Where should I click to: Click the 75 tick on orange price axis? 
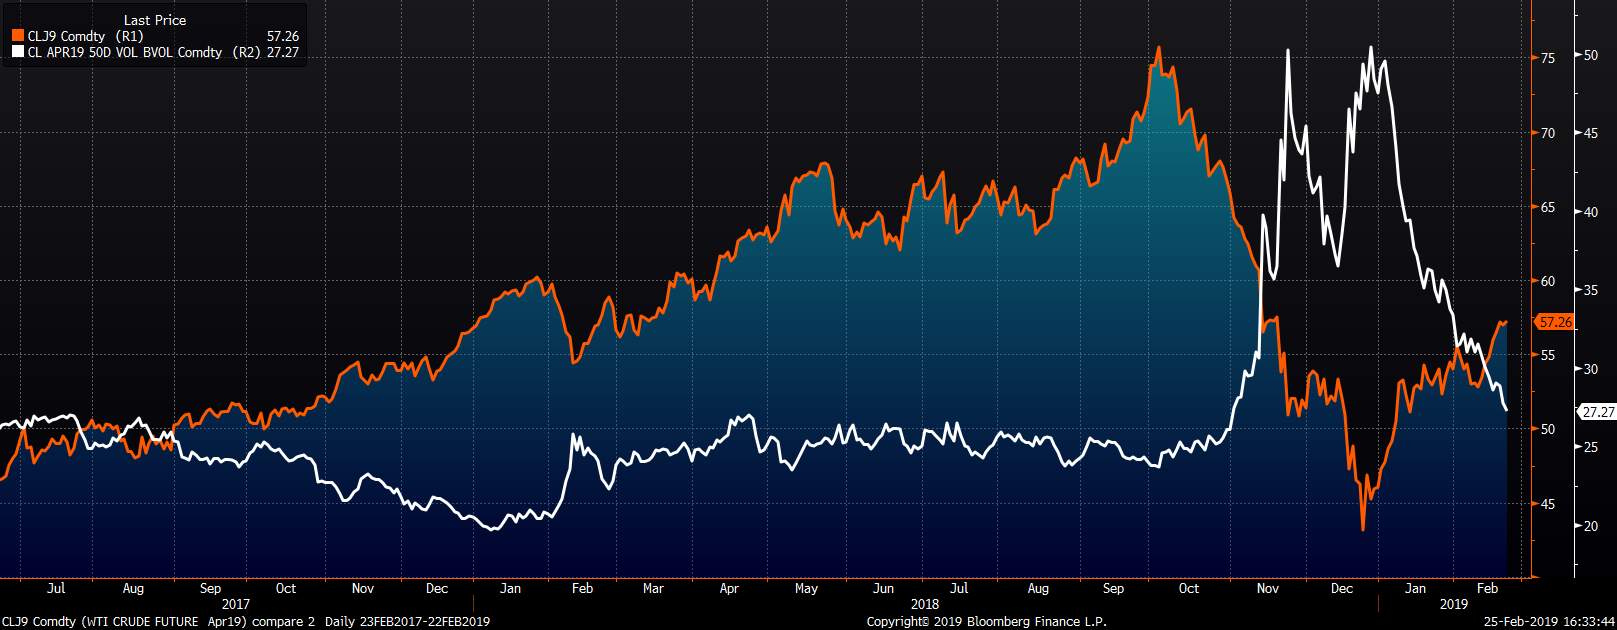(x=1547, y=58)
